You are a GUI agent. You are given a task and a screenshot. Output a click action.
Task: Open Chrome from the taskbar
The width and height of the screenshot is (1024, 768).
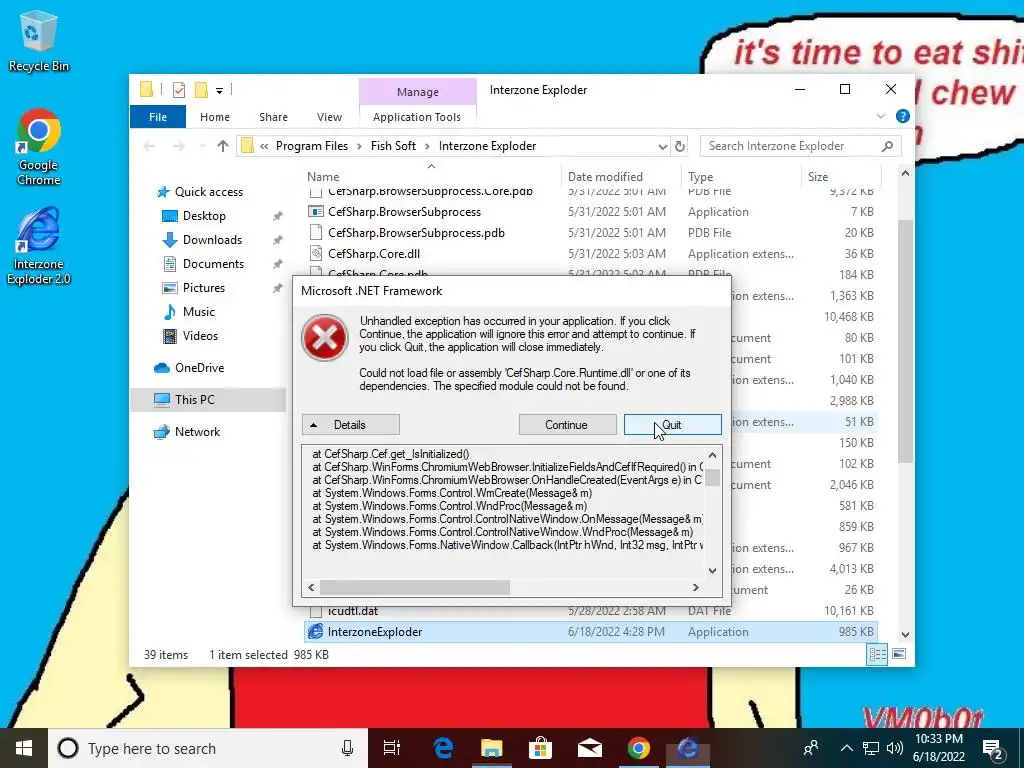639,748
